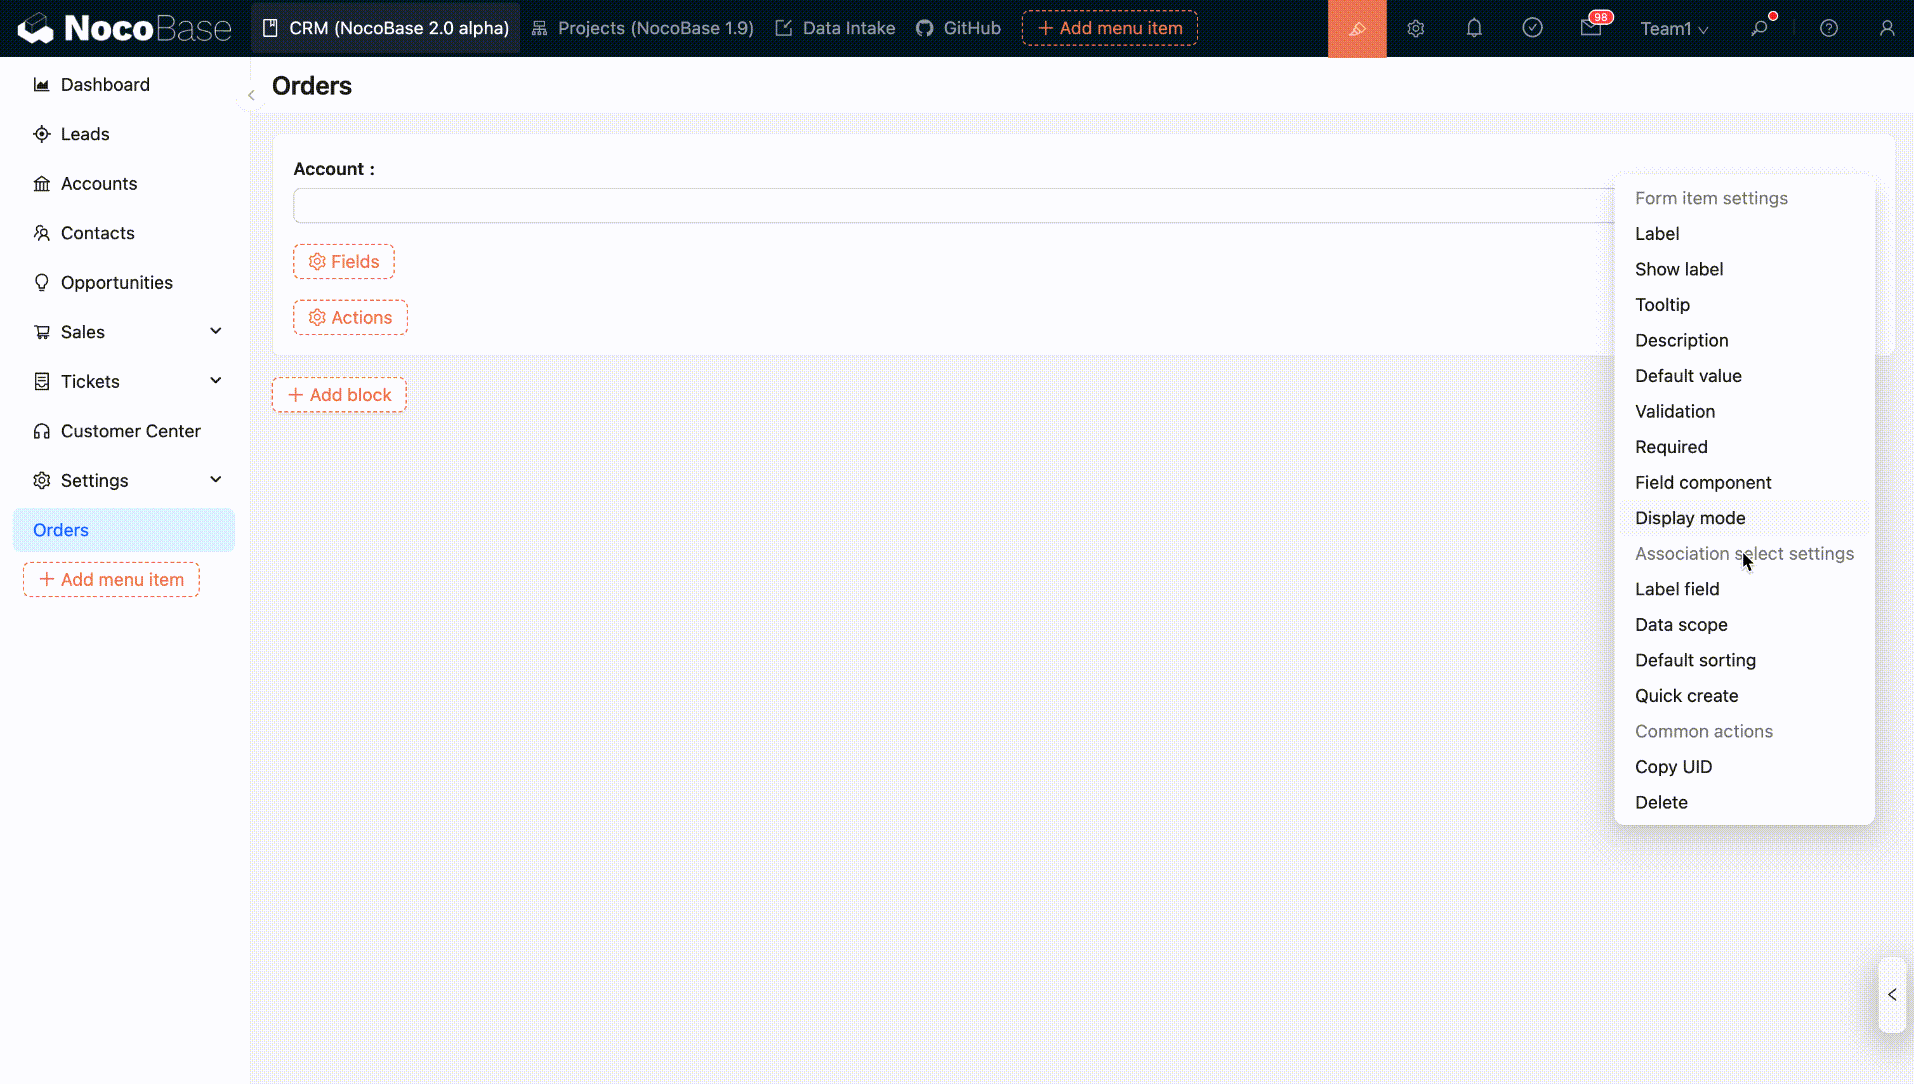Click the Account input field
The image size is (1914, 1084).
coord(950,206)
